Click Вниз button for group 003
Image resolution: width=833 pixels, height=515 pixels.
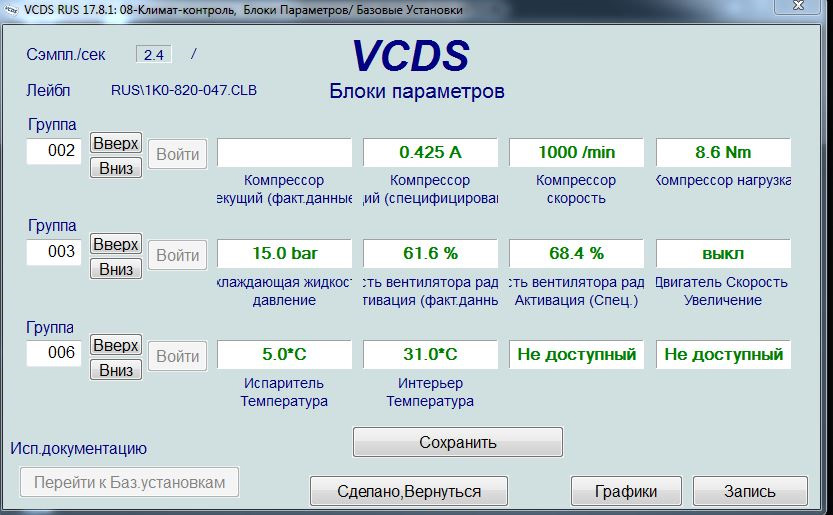(116, 269)
